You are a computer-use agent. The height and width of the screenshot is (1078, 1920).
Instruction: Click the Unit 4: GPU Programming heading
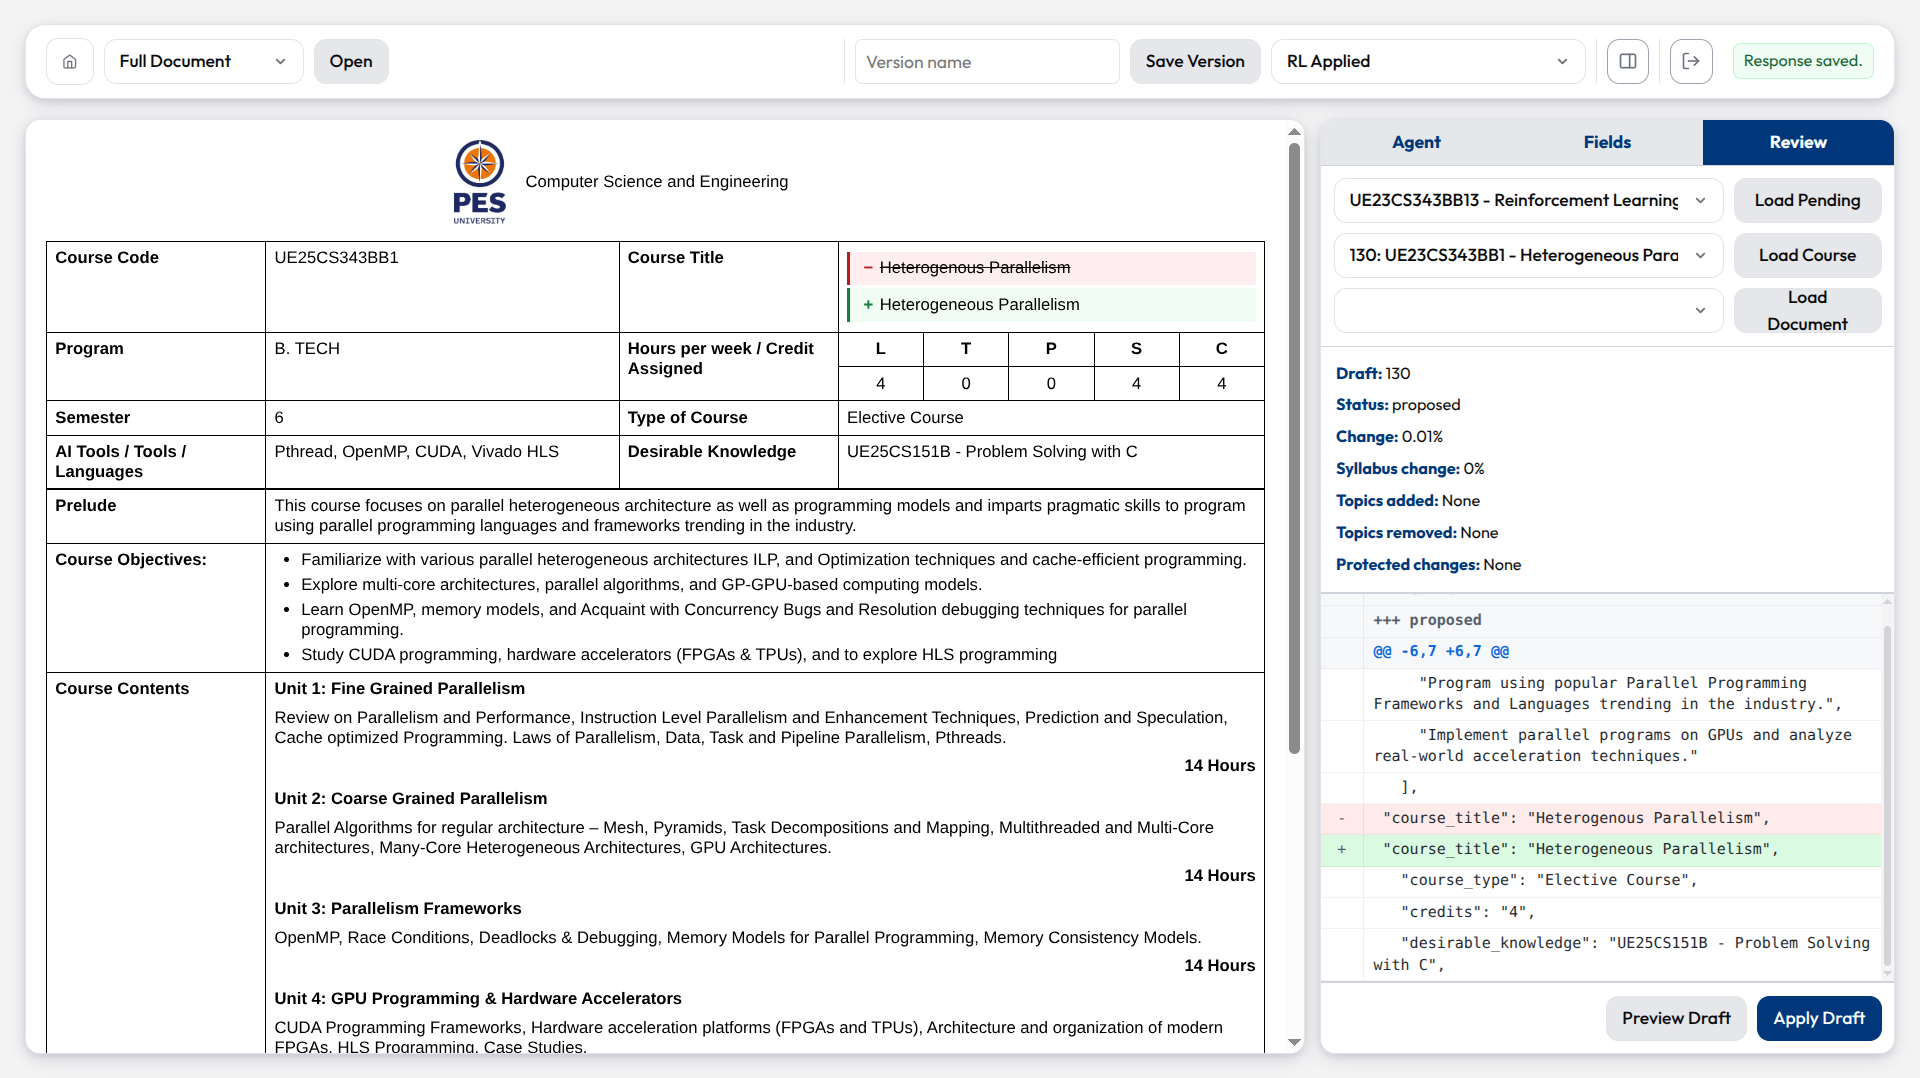(x=478, y=999)
